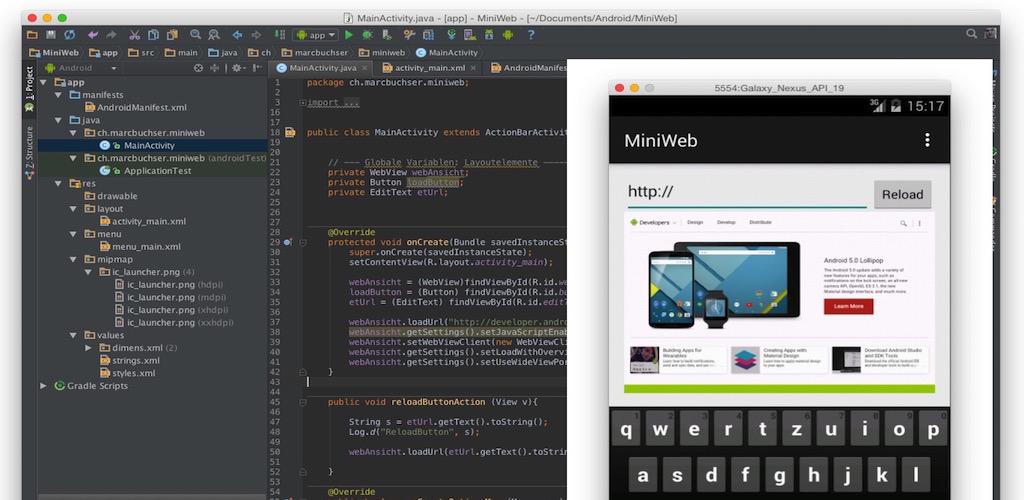Expand the Gradle Scripts node

tap(43, 386)
